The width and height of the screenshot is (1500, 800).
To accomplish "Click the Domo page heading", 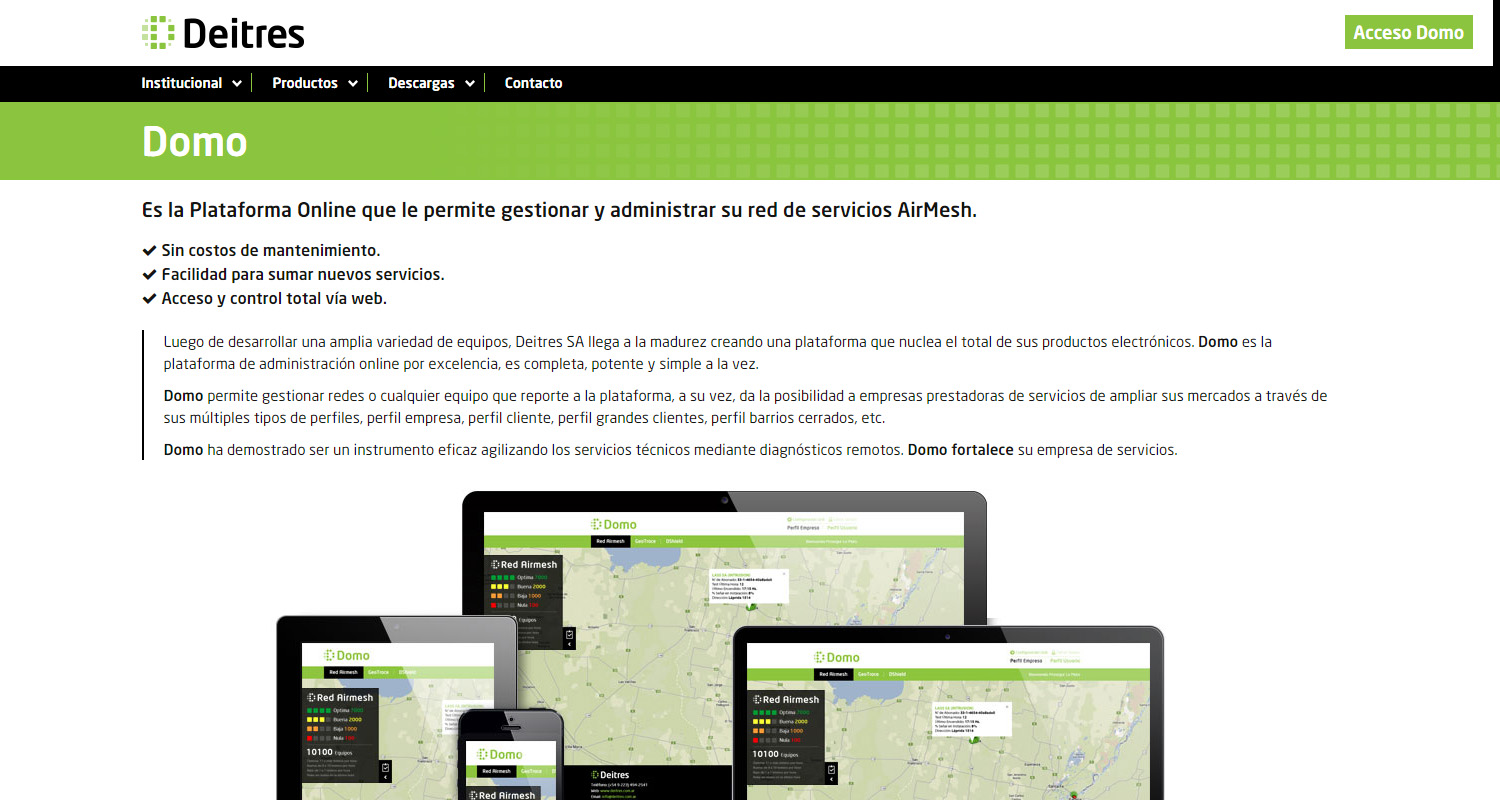I will point(194,141).
